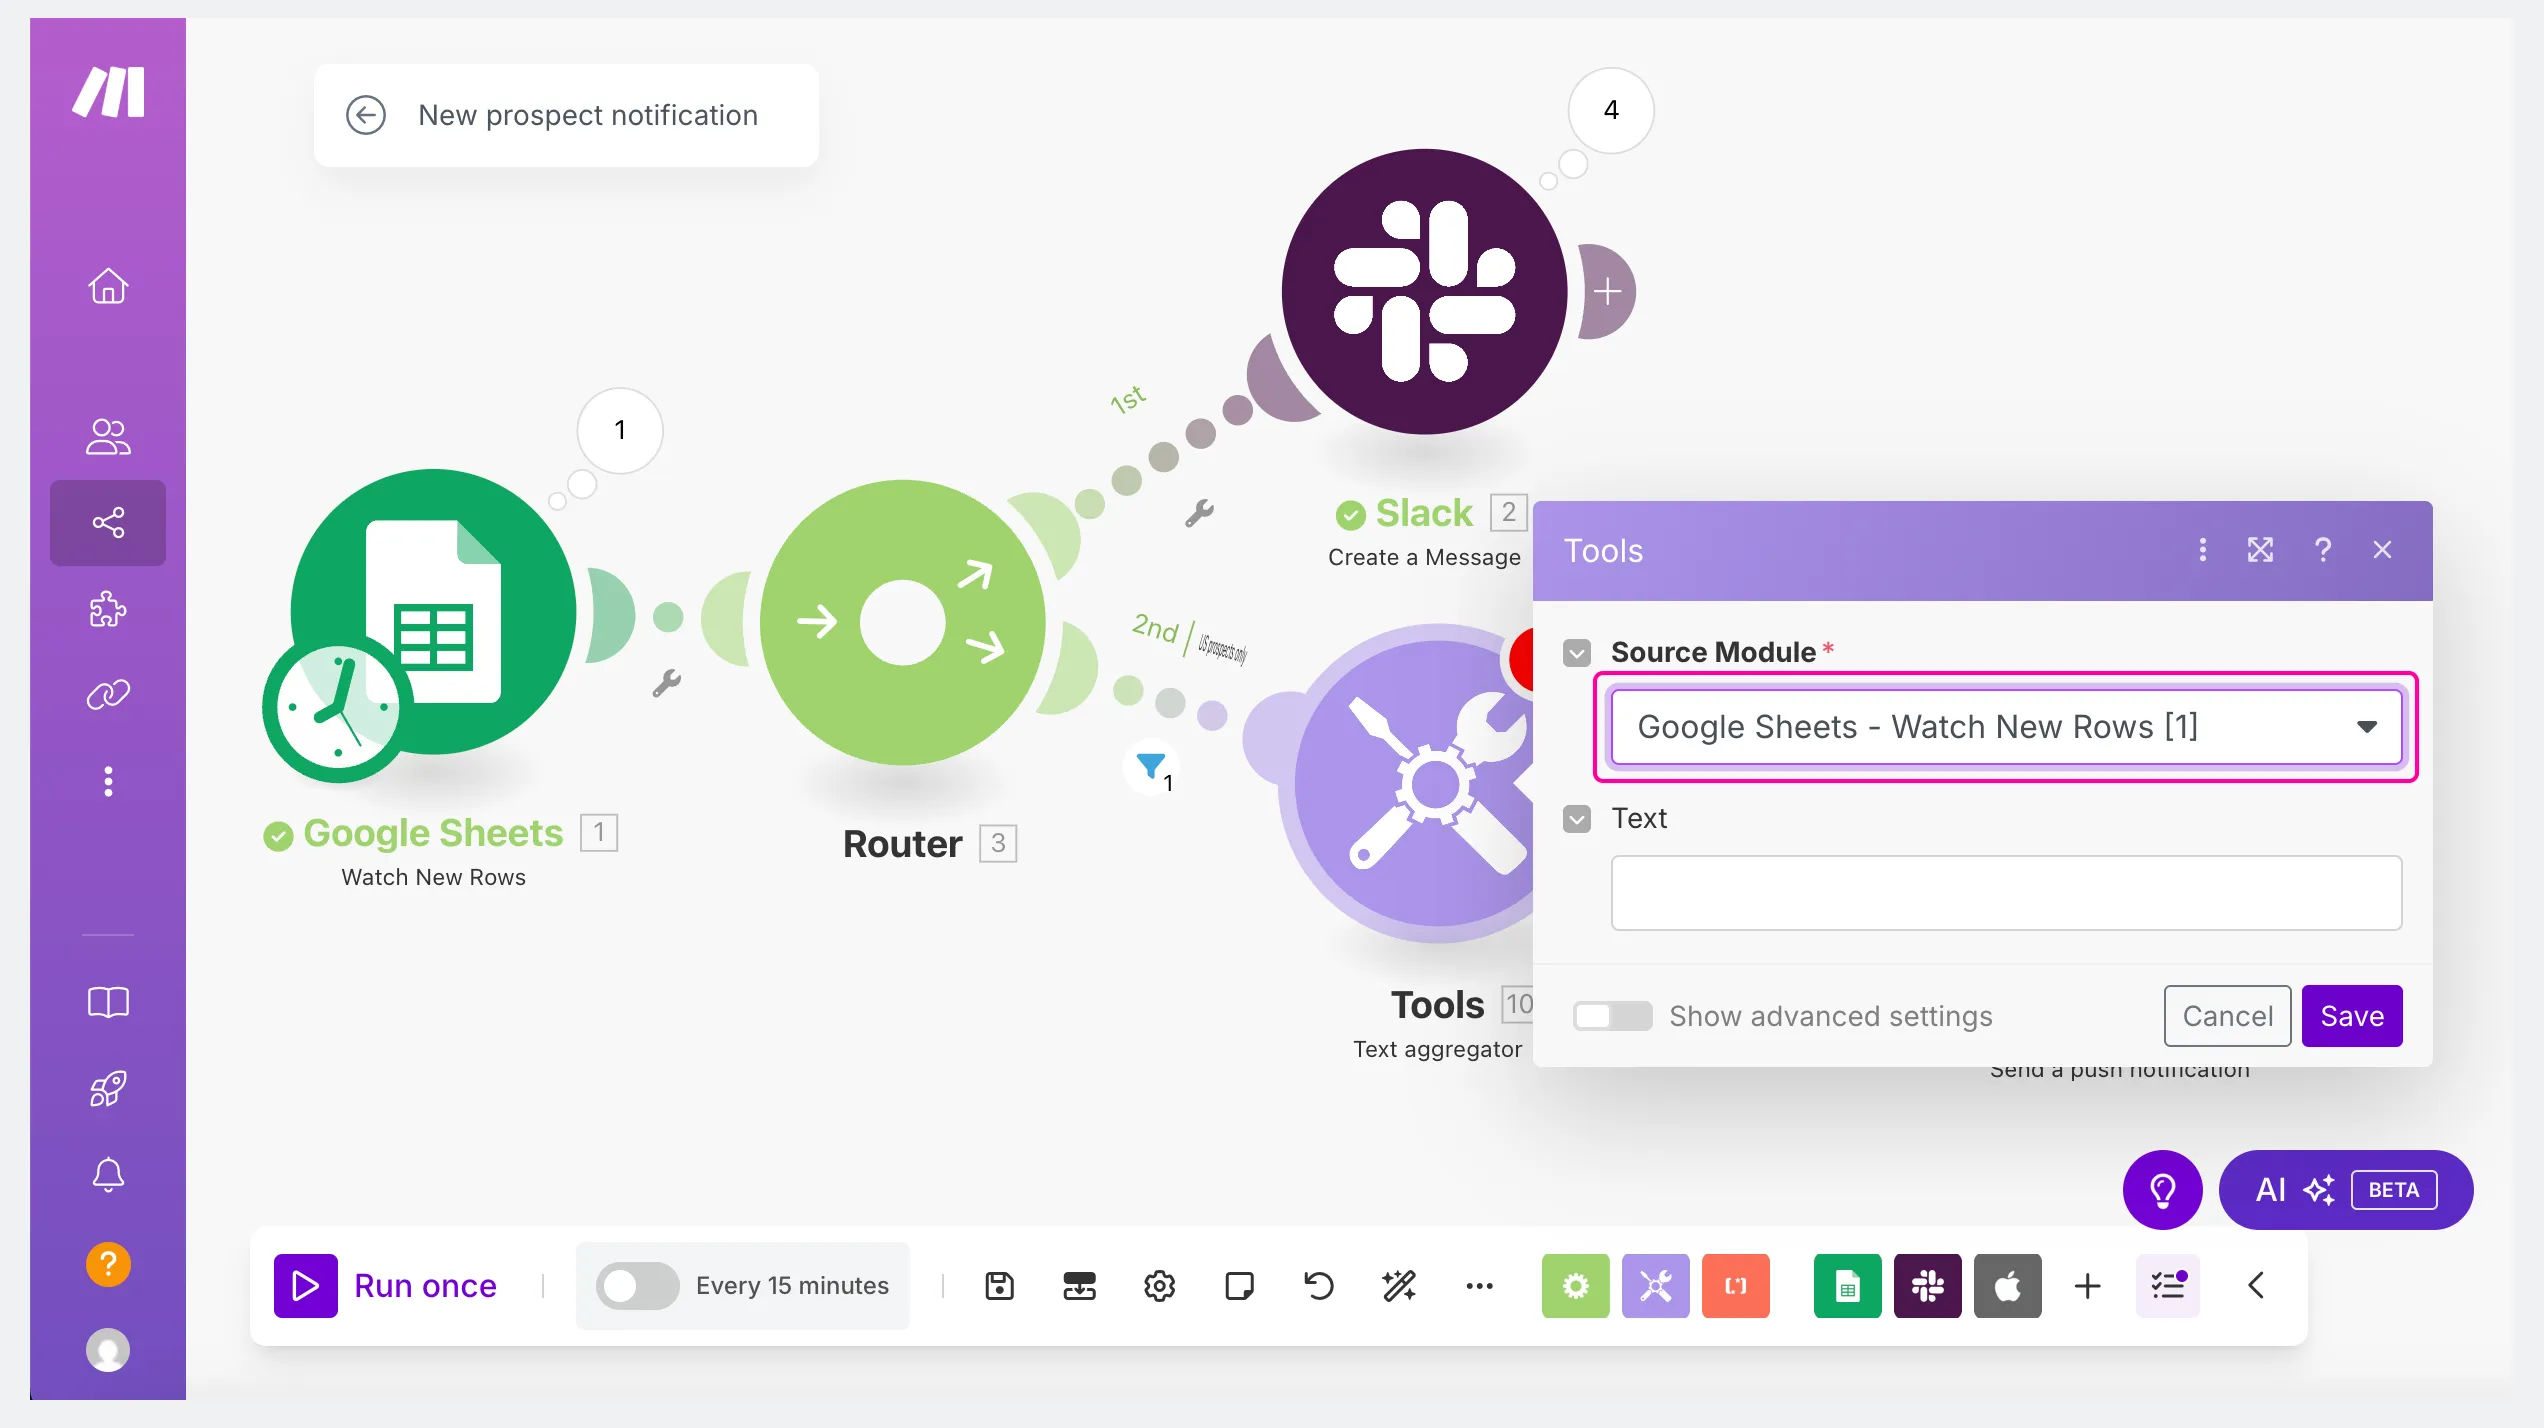
Task: Undo via the undo arrow in the toolbar
Action: (1319, 1285)
